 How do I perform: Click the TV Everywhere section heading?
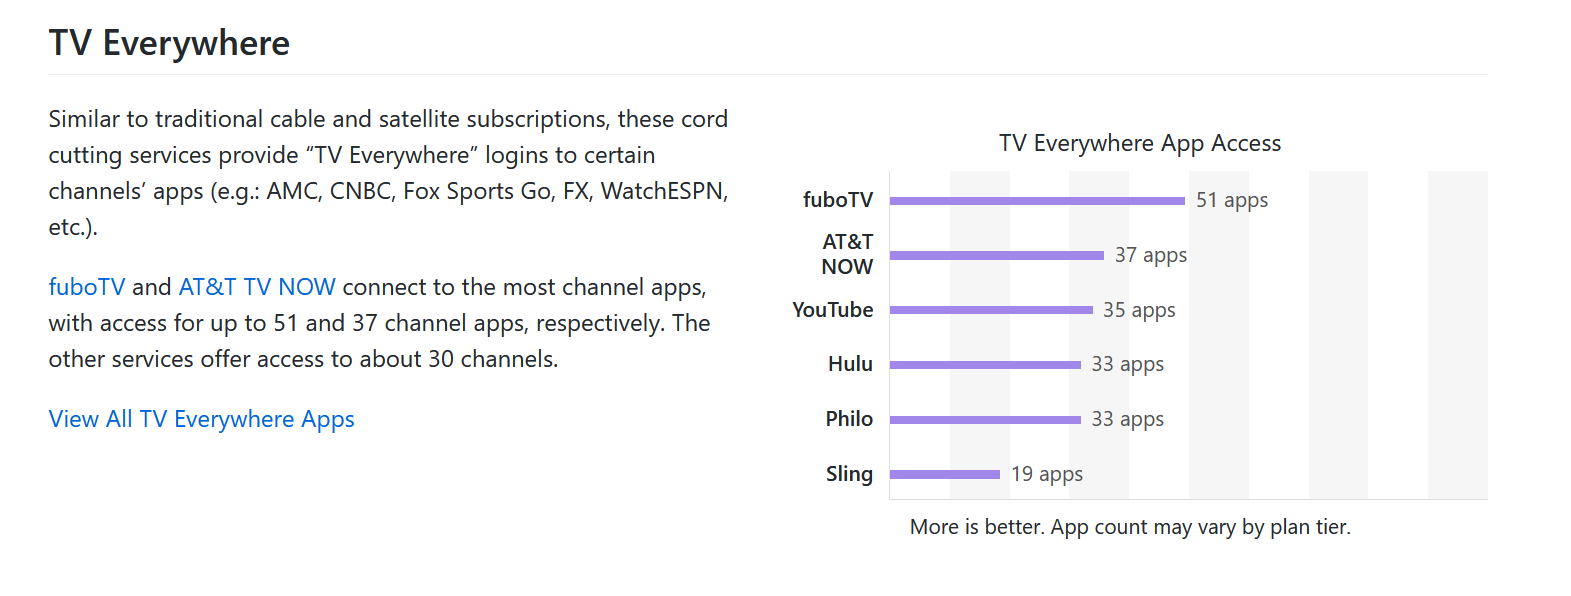(169, 44)
